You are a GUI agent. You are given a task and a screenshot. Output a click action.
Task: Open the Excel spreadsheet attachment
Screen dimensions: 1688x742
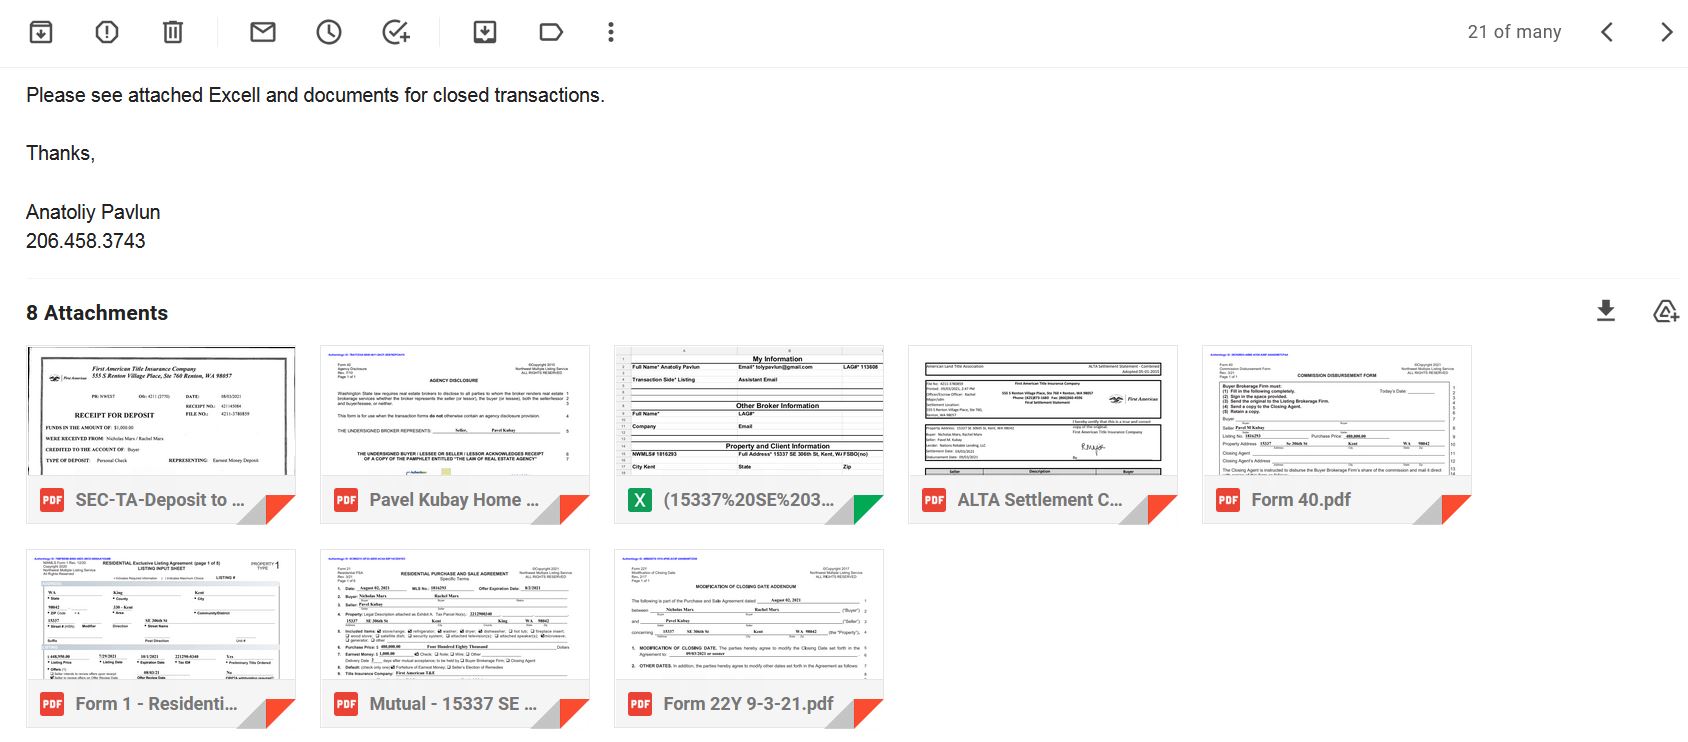(749, 434)
